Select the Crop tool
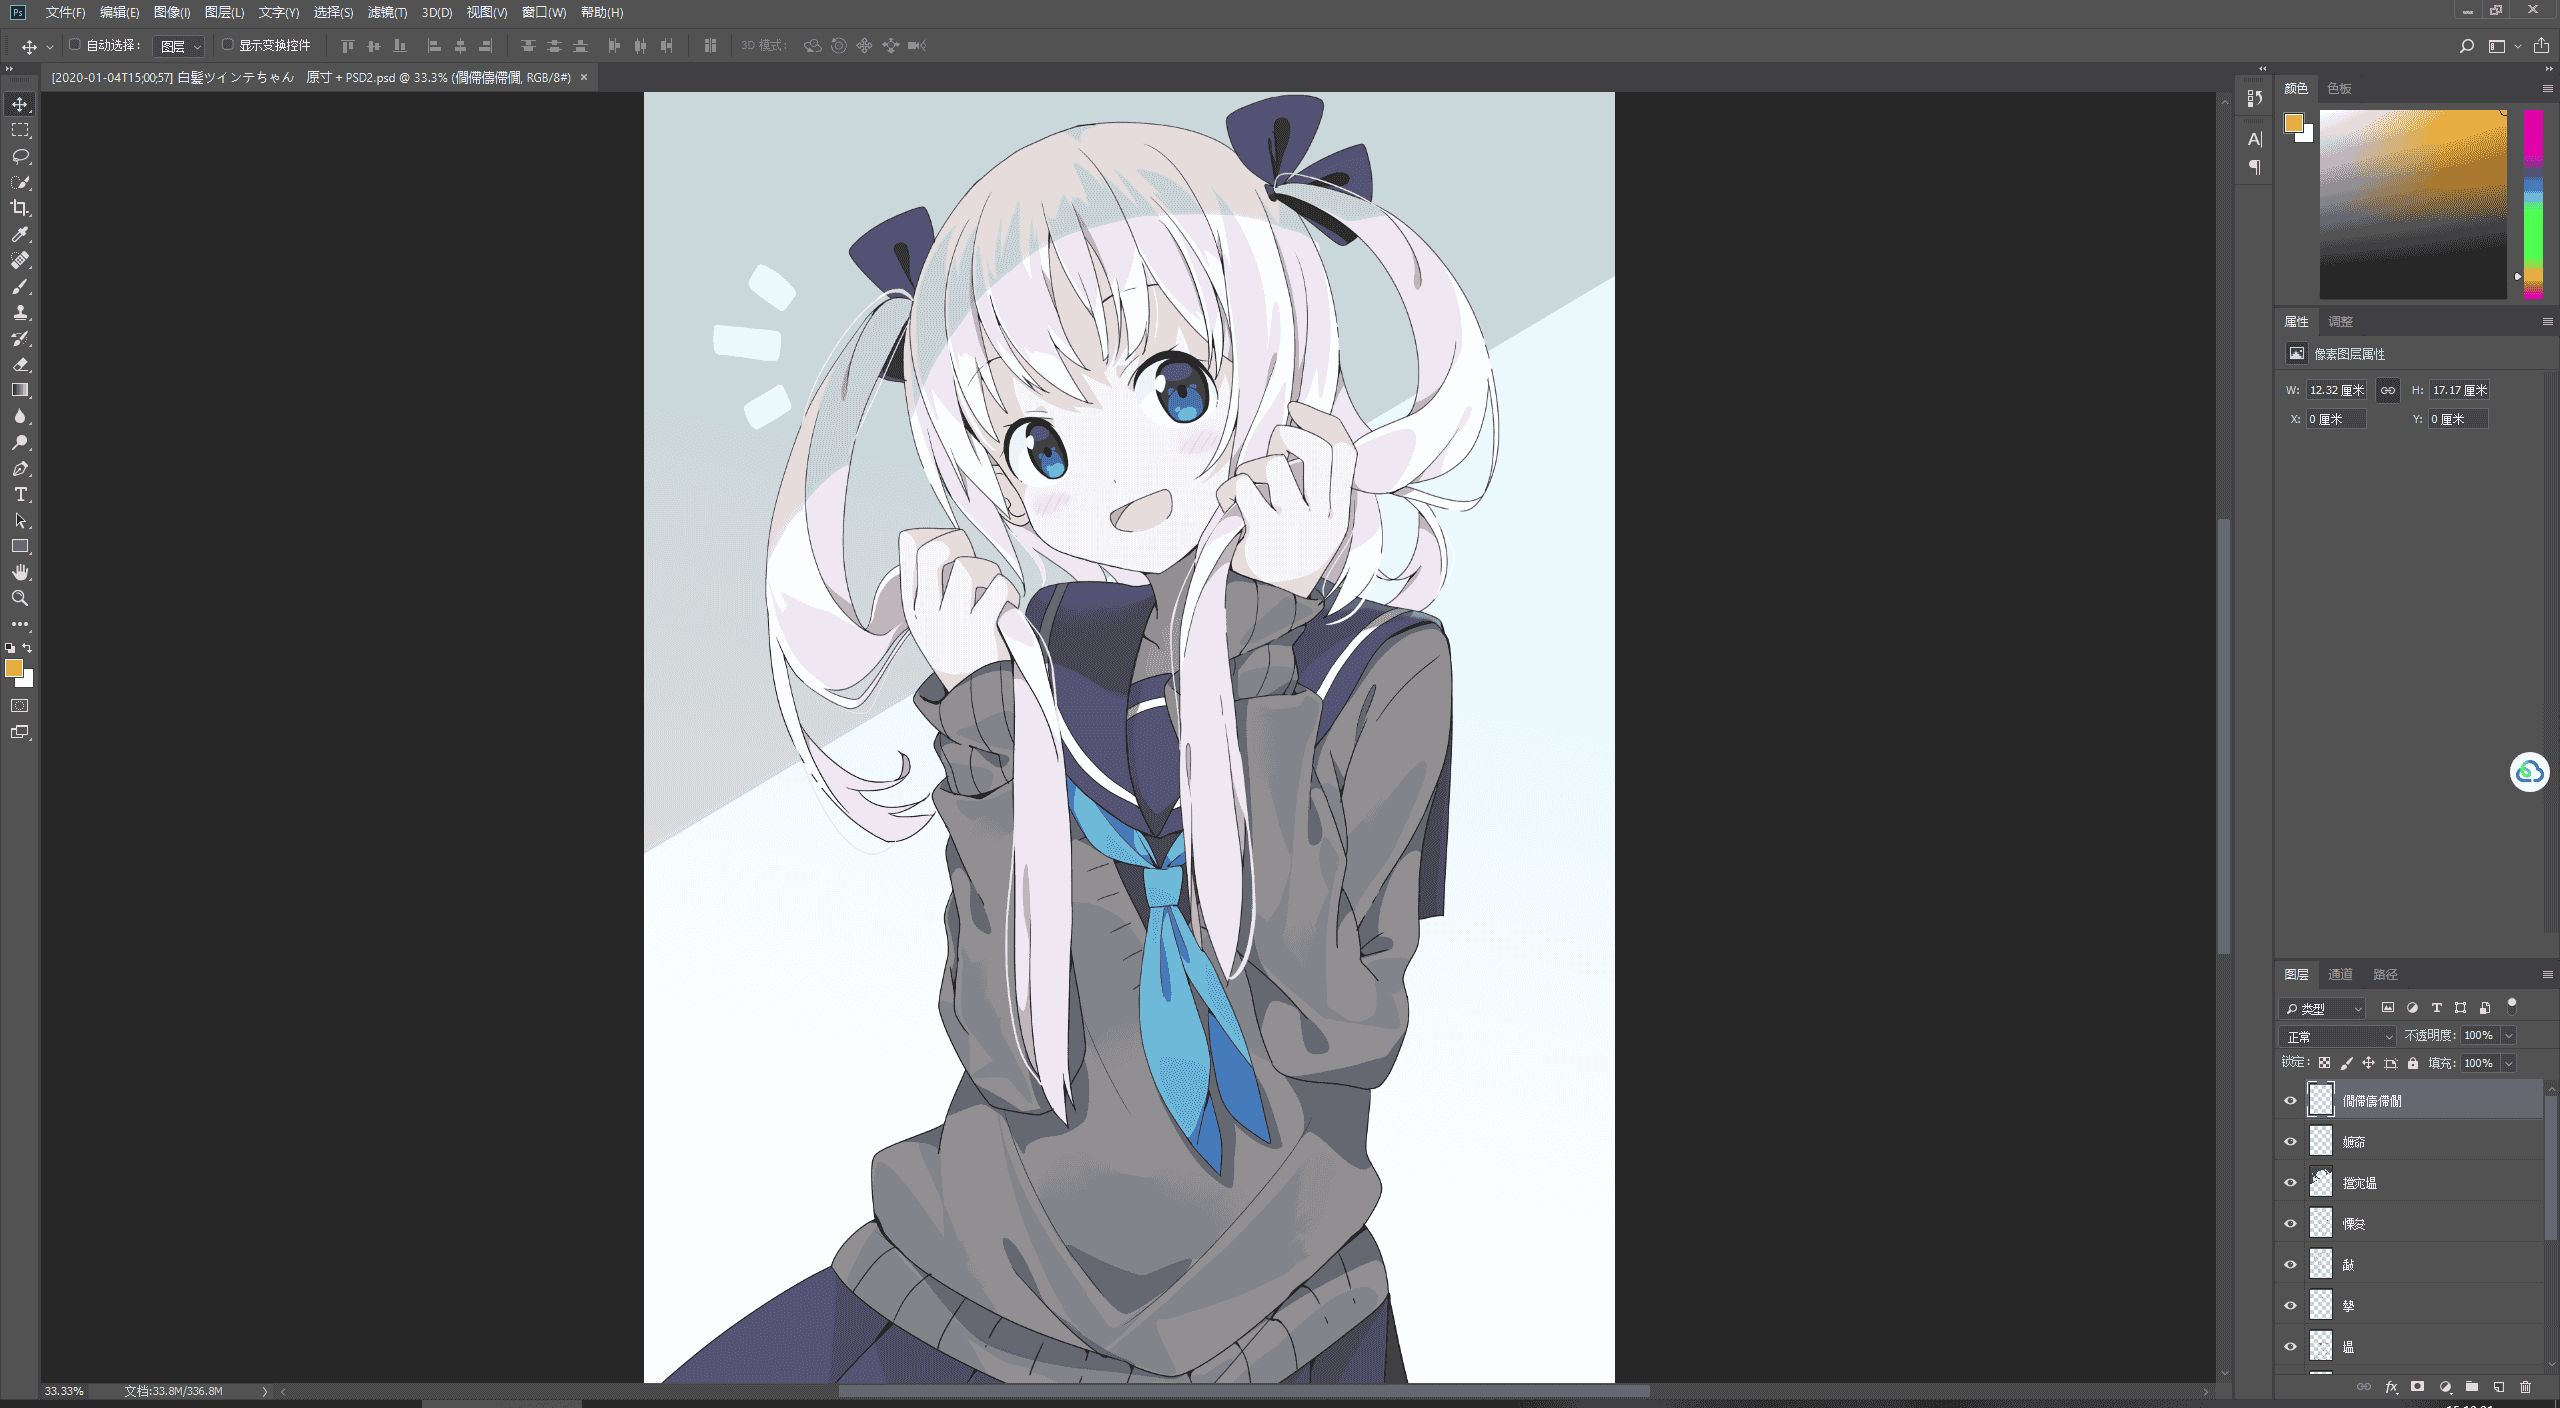2560x1408 pixels. click(20, 208)
